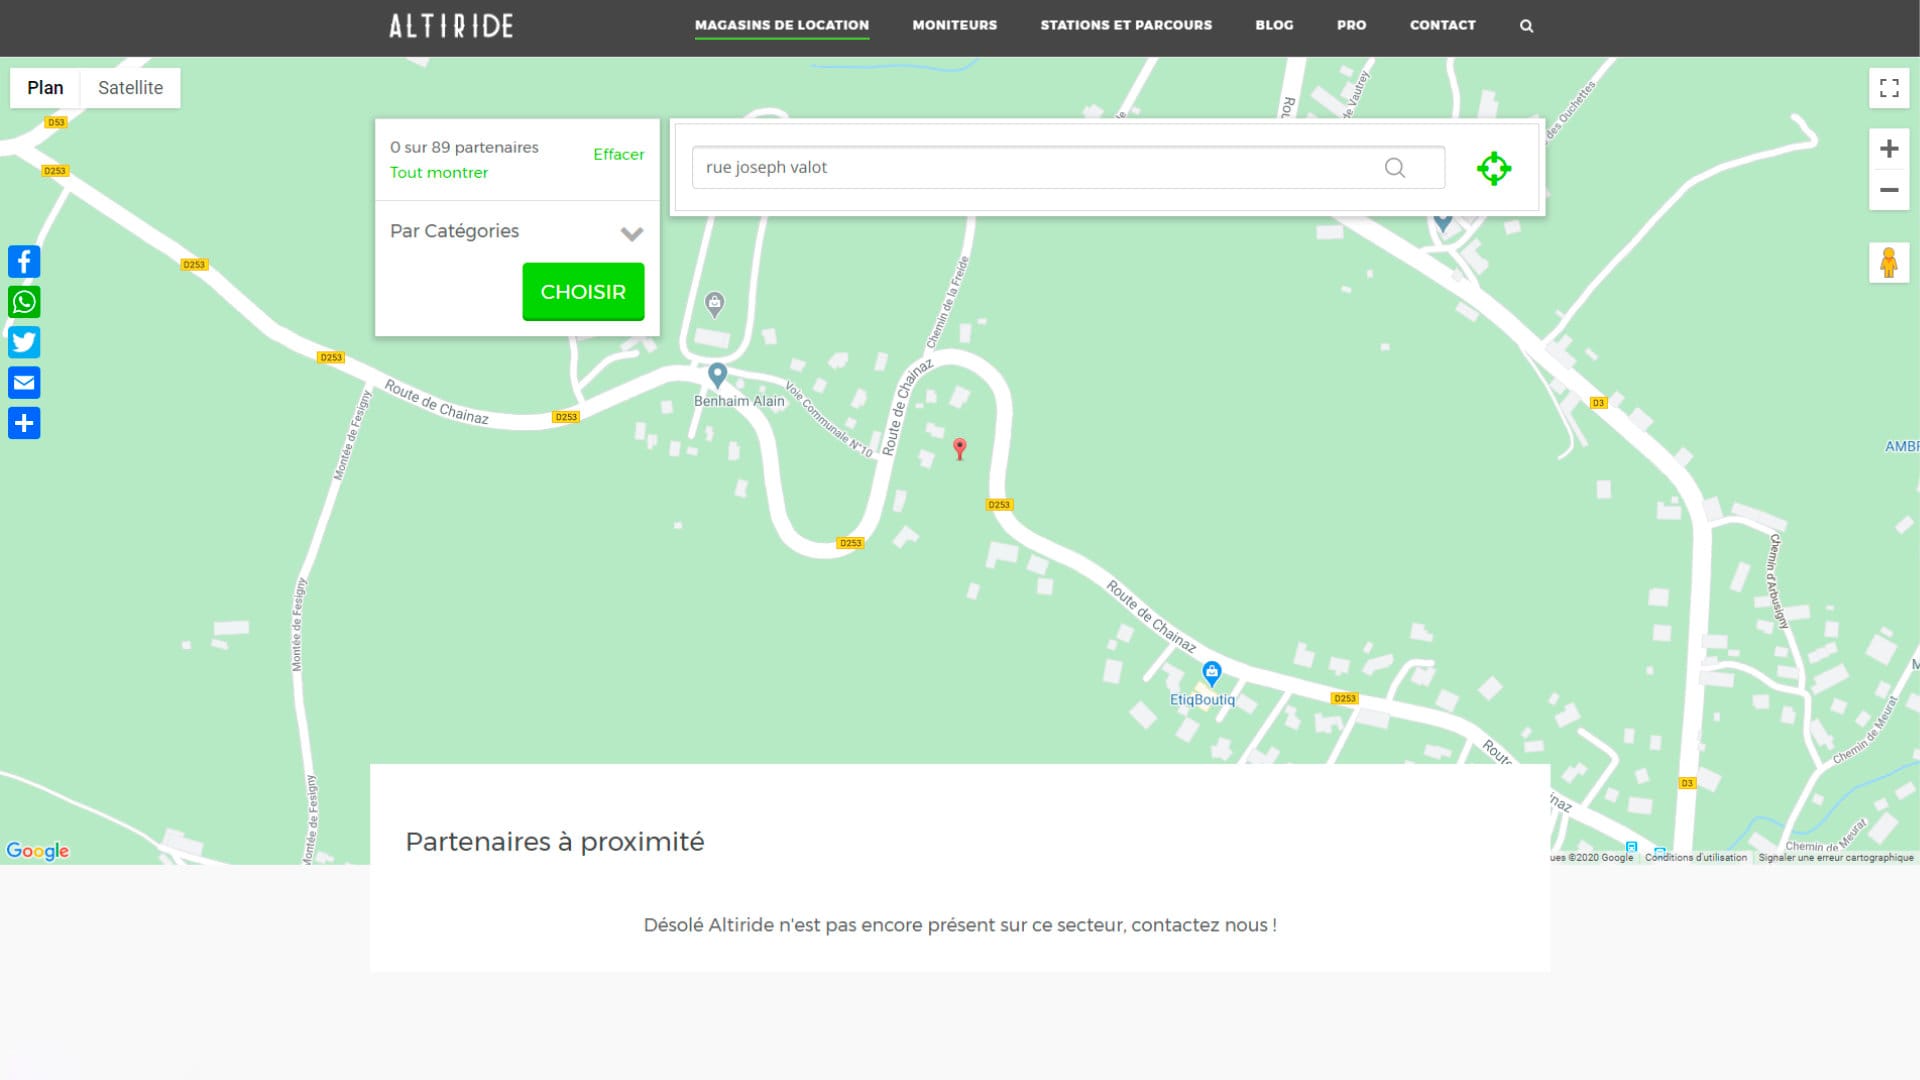Screen dimensions: 1920x1080
Task: Click the Altiride logo
Action: pos(451,26)
